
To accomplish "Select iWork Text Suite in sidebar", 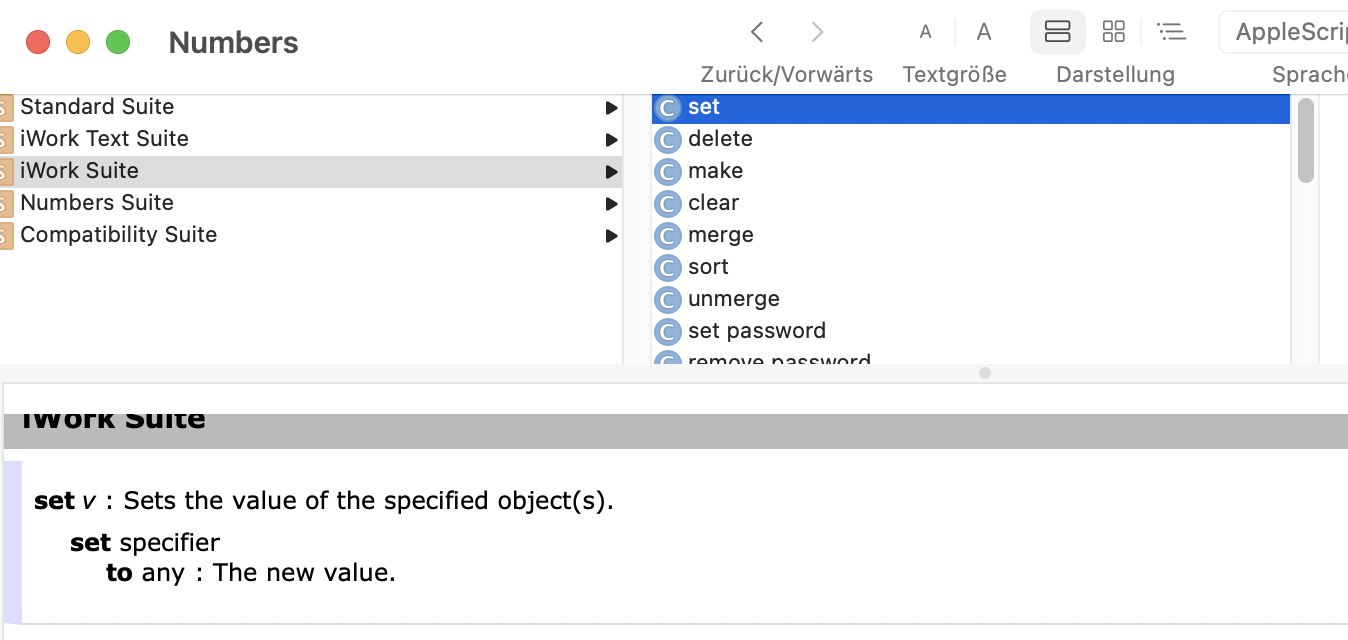I will 311,139.
